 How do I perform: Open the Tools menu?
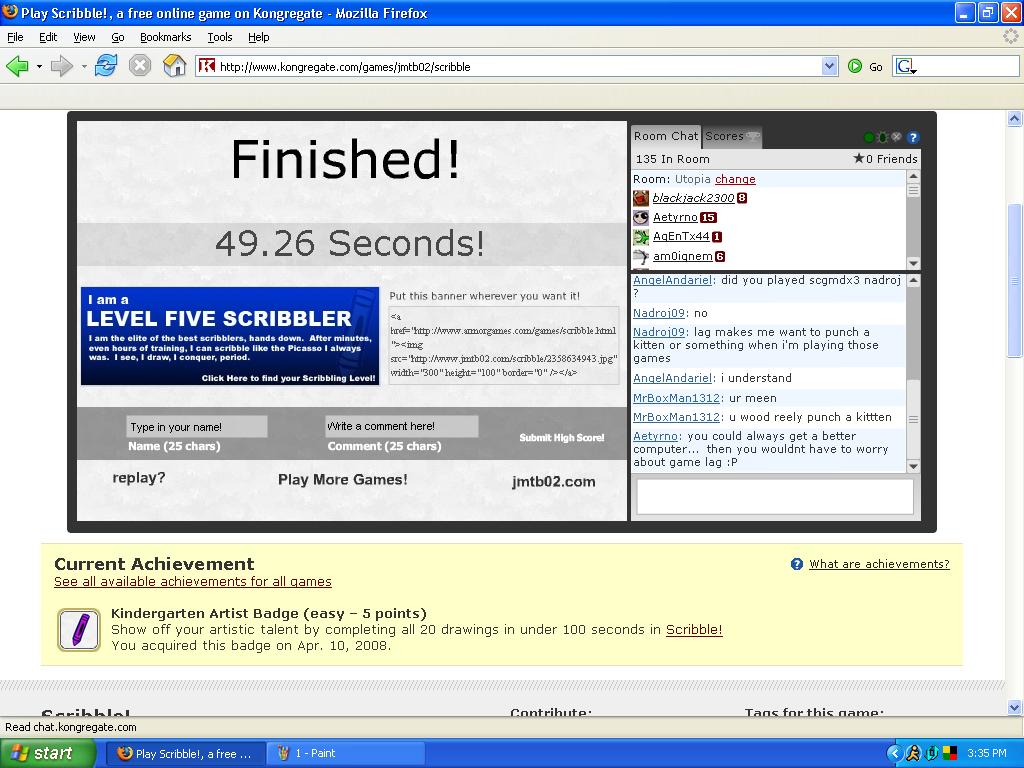220,37
